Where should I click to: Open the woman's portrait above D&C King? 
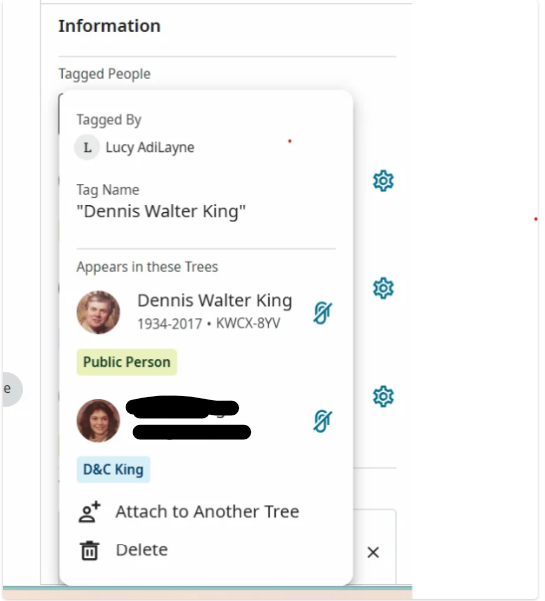[98, 420]
